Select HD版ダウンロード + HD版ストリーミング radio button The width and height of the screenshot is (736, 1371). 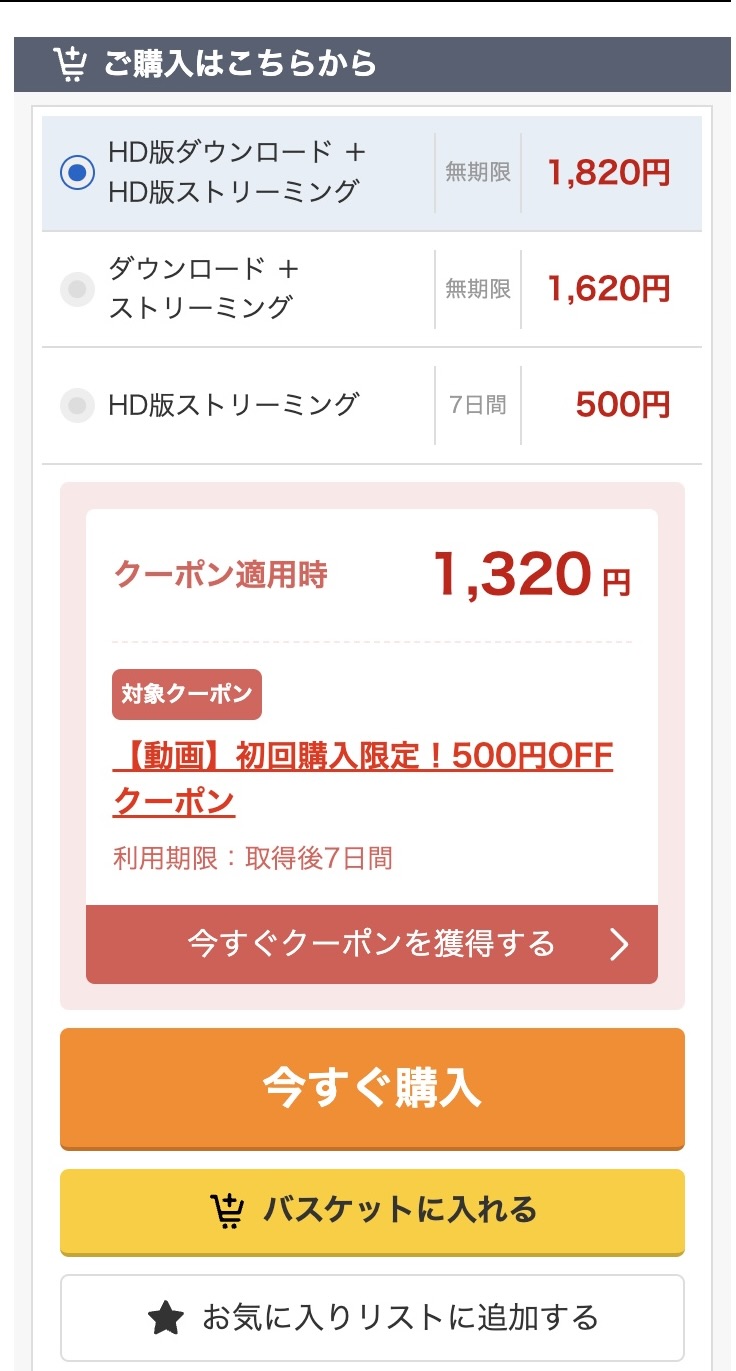pyautogui.click(x=77, y=173)
